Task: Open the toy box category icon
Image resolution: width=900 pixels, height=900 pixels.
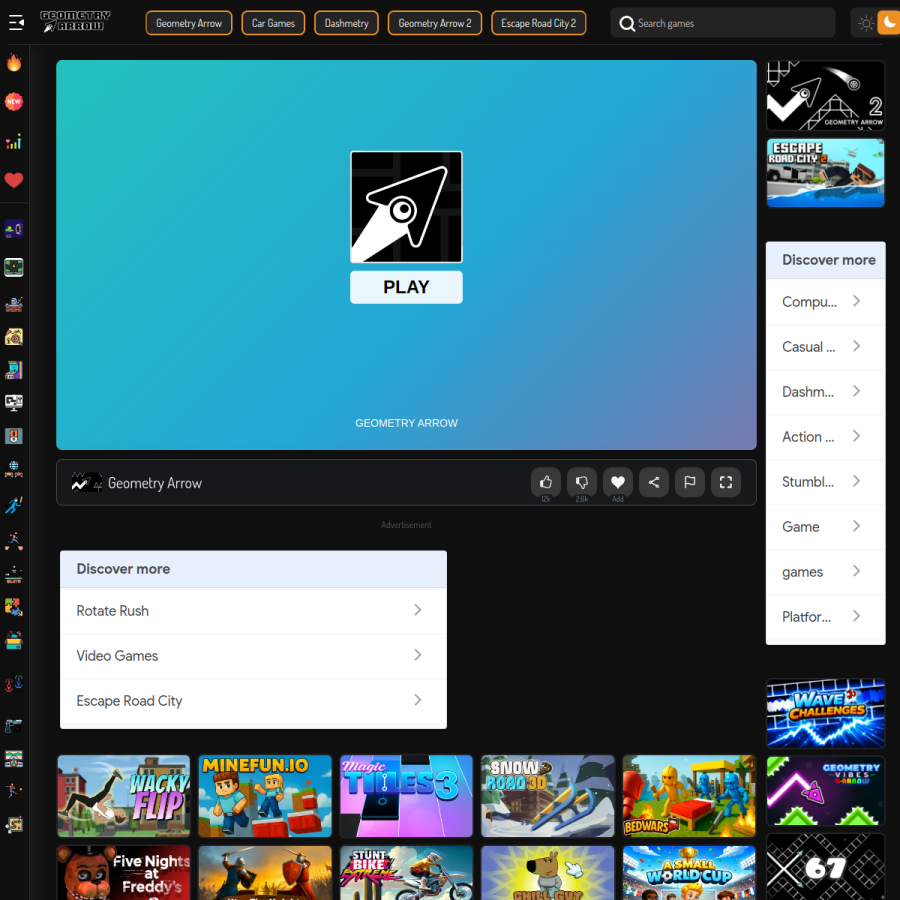Action: click(14, 640)
